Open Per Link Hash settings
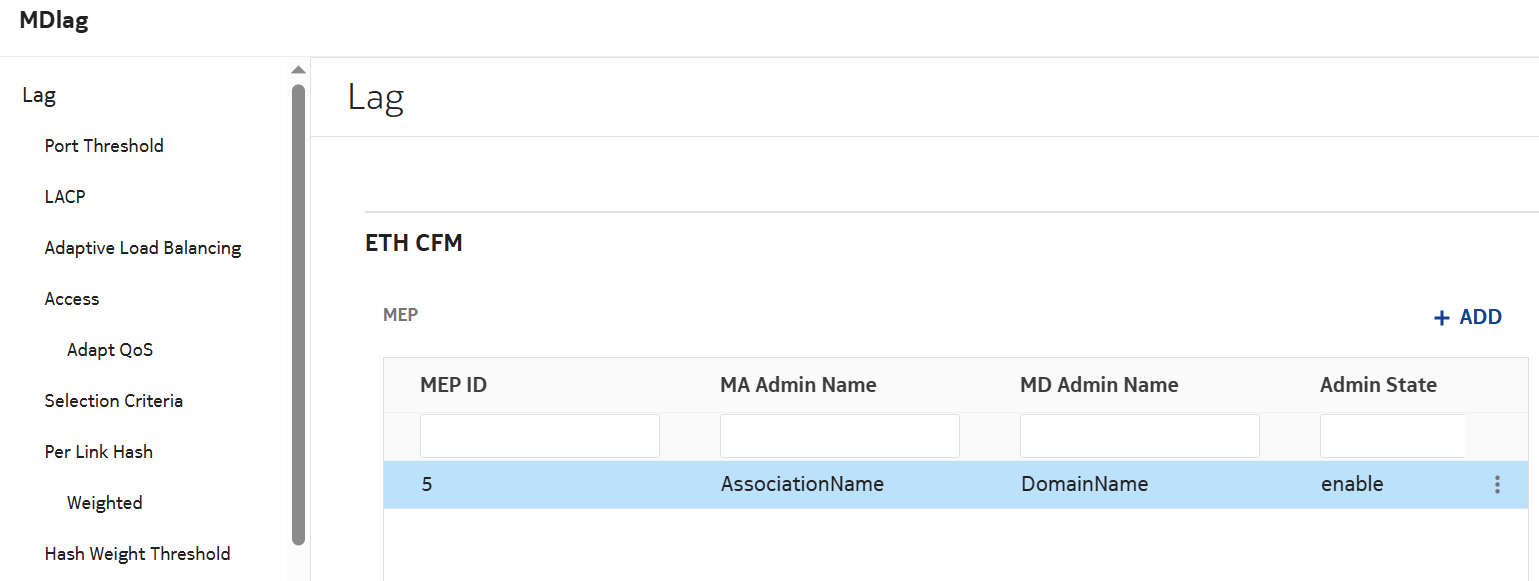The image size is (1539, 581). (x=99, y=452)
